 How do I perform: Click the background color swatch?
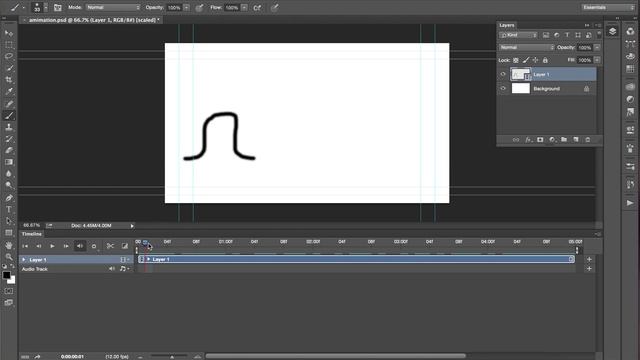(x=12, y=280)
